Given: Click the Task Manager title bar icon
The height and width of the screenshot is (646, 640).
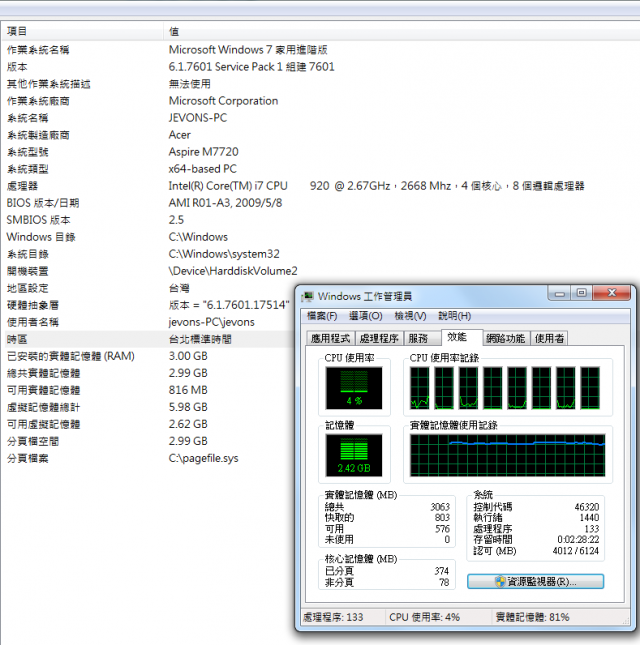Looking at the screenshot, I should click(x=307, y=296).
